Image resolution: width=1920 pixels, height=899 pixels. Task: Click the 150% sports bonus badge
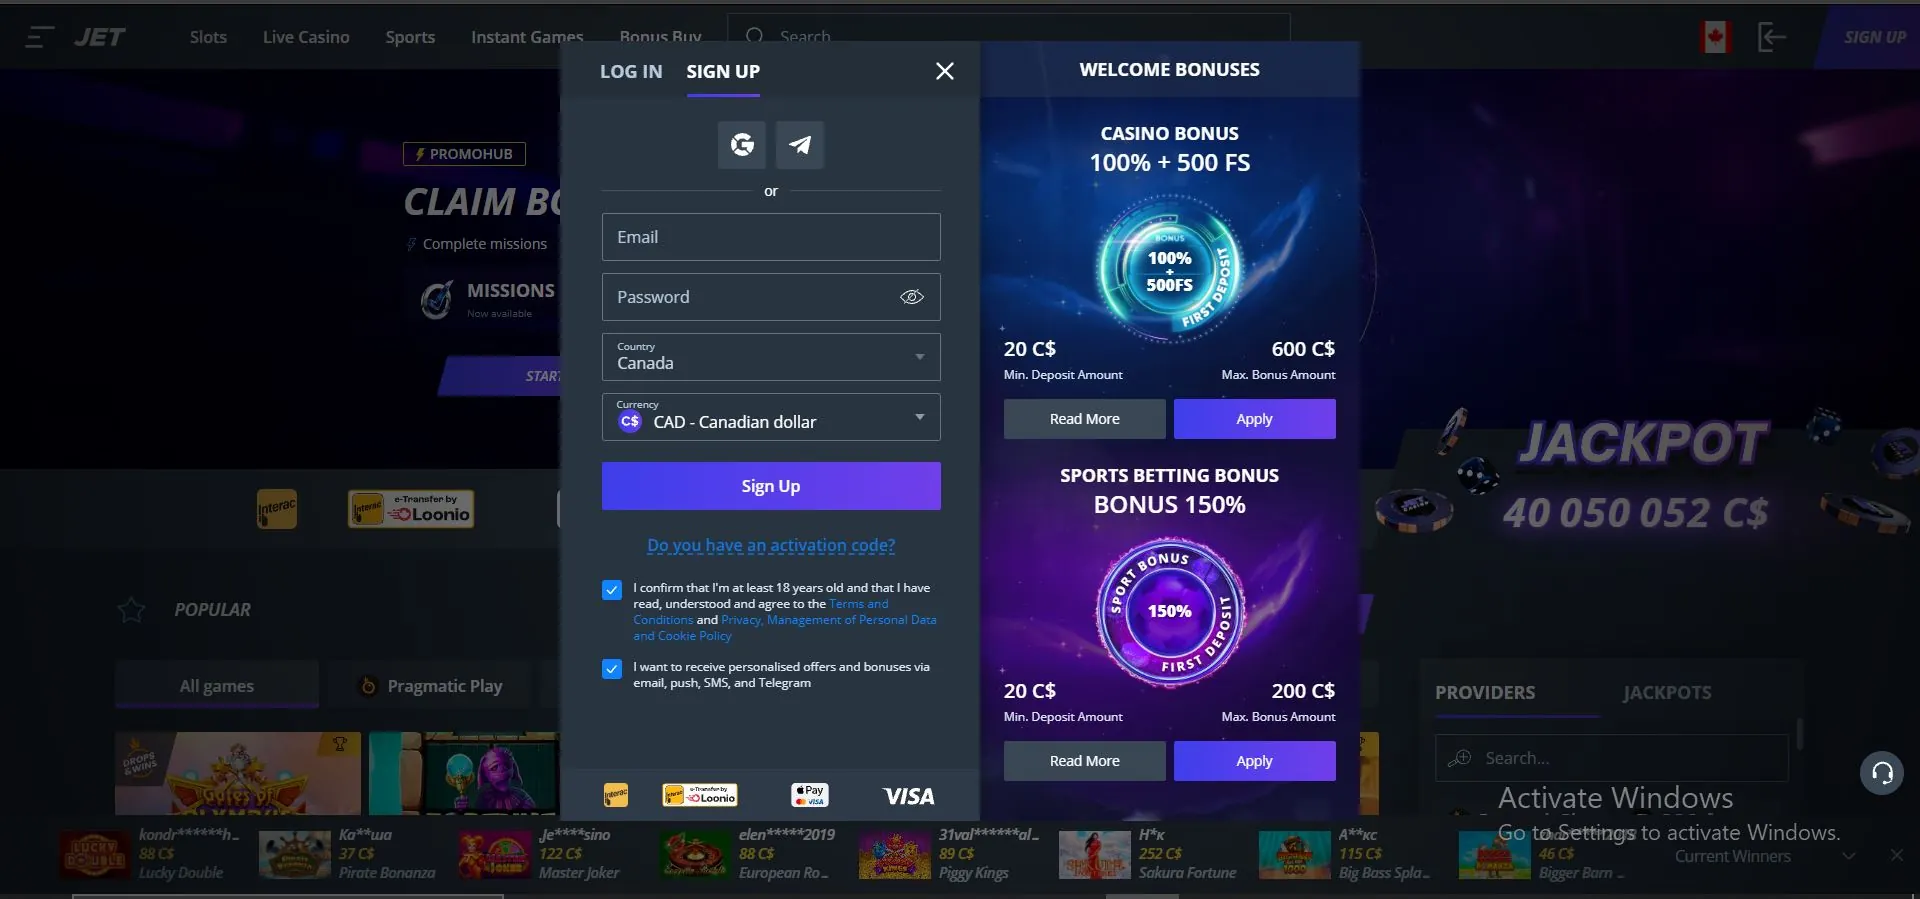point(1170,612)
